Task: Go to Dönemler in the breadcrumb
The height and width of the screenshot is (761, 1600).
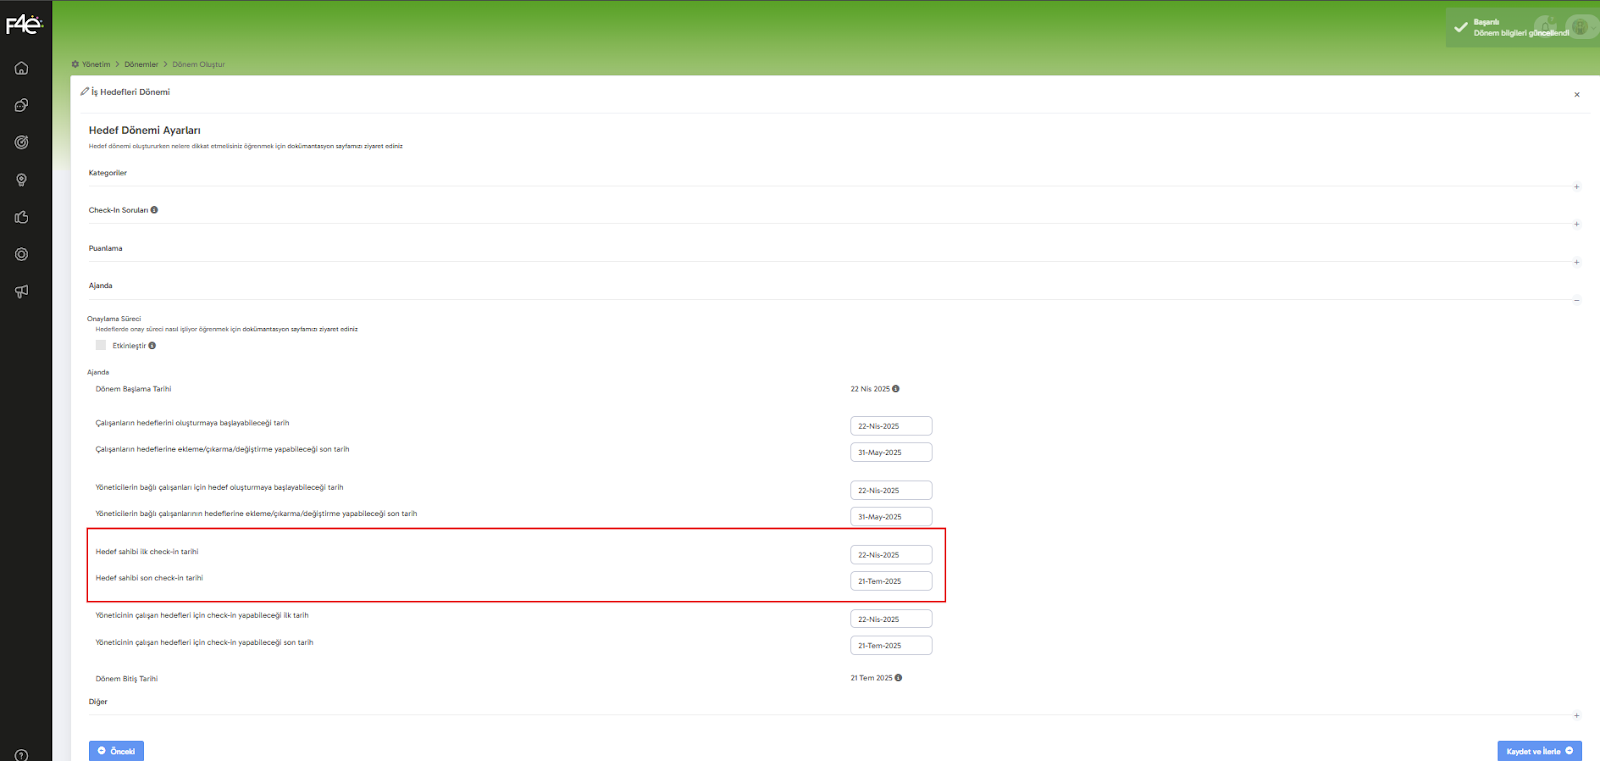Action: pyautogui.click(x=141, y=64)
